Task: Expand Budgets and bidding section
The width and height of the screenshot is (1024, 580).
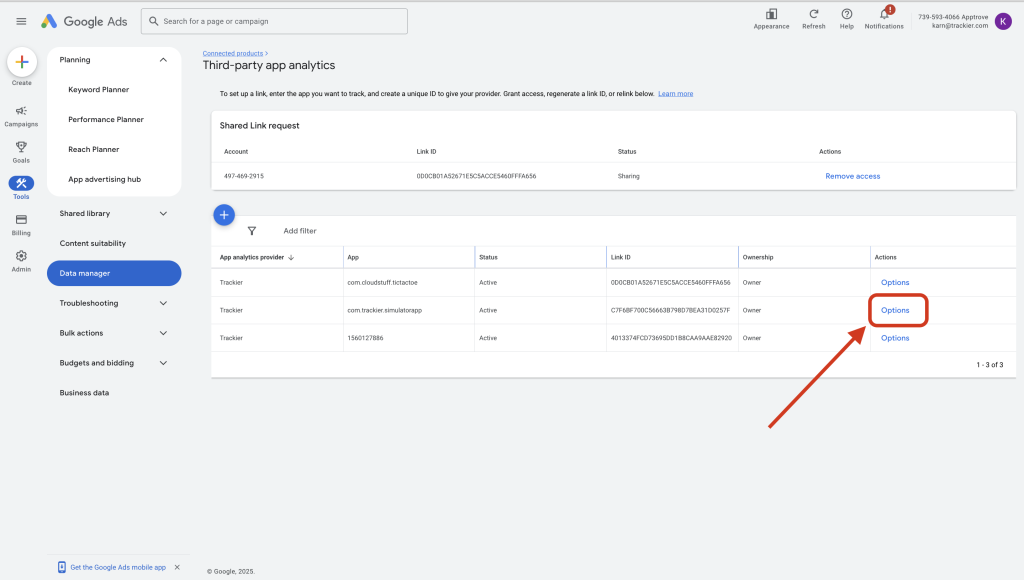Action: 163,363
